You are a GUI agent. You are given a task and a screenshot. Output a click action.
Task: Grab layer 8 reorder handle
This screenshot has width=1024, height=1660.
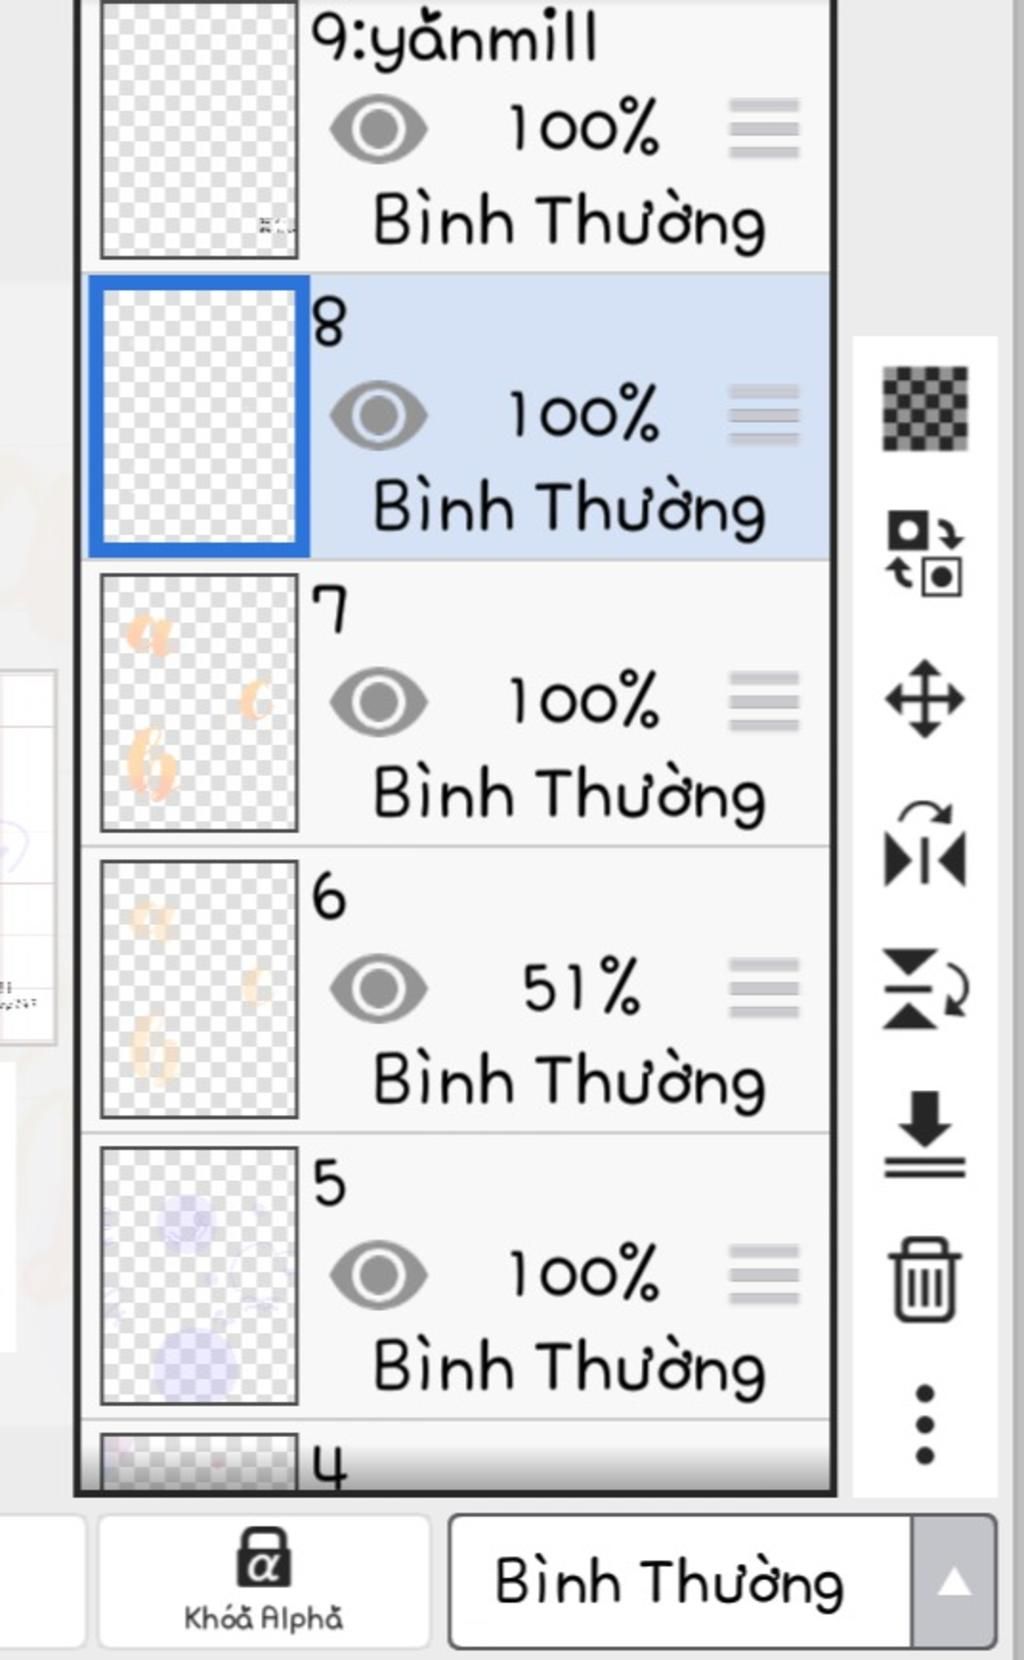(764, 415)
